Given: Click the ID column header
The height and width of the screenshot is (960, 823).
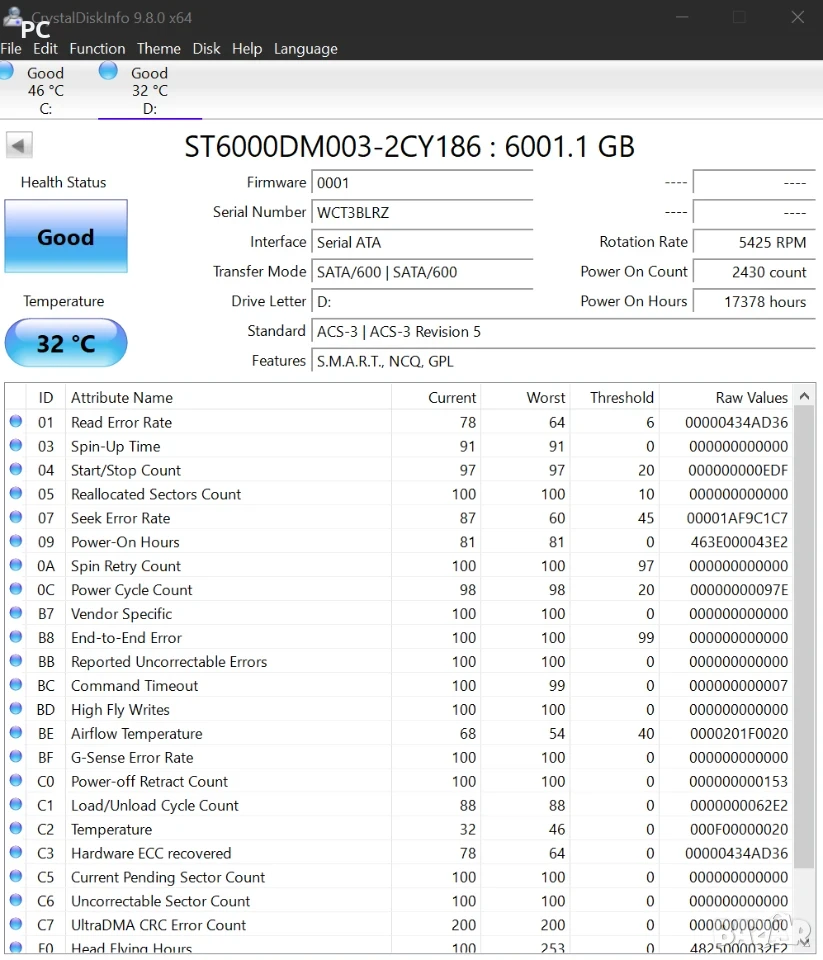Looking at the screenshot, I should coord(46,398).
